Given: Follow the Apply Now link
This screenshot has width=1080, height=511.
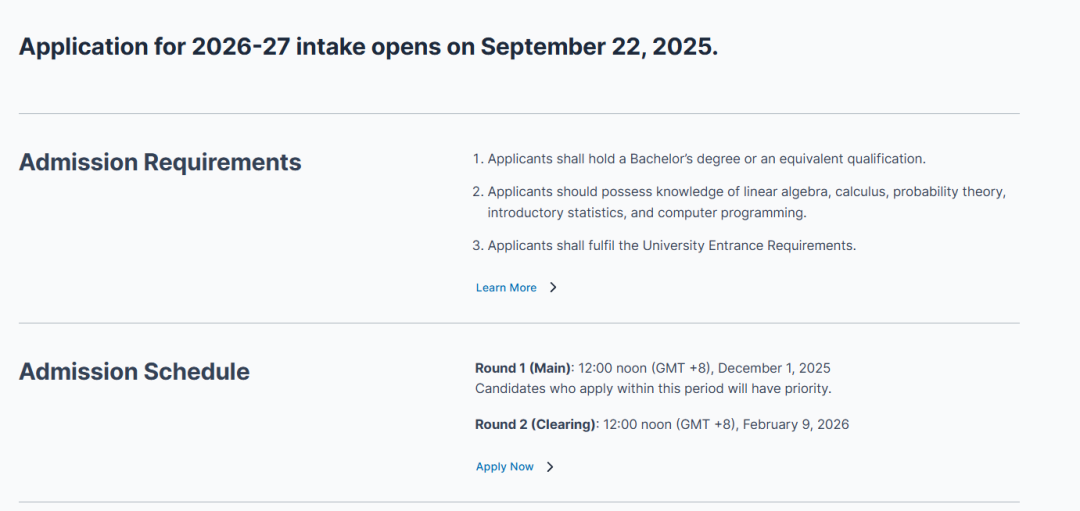Looking at the screenshot, I should 505,467.
